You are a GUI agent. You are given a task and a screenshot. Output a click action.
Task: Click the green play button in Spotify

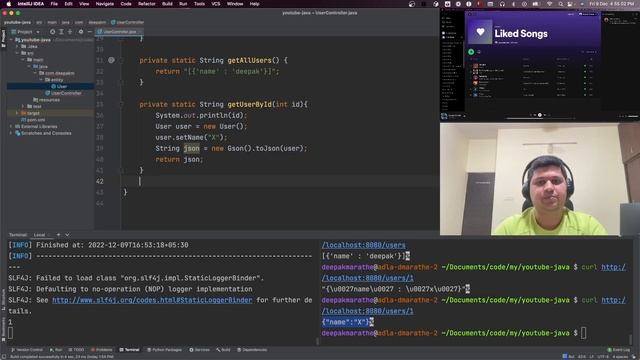pos(471,52)
